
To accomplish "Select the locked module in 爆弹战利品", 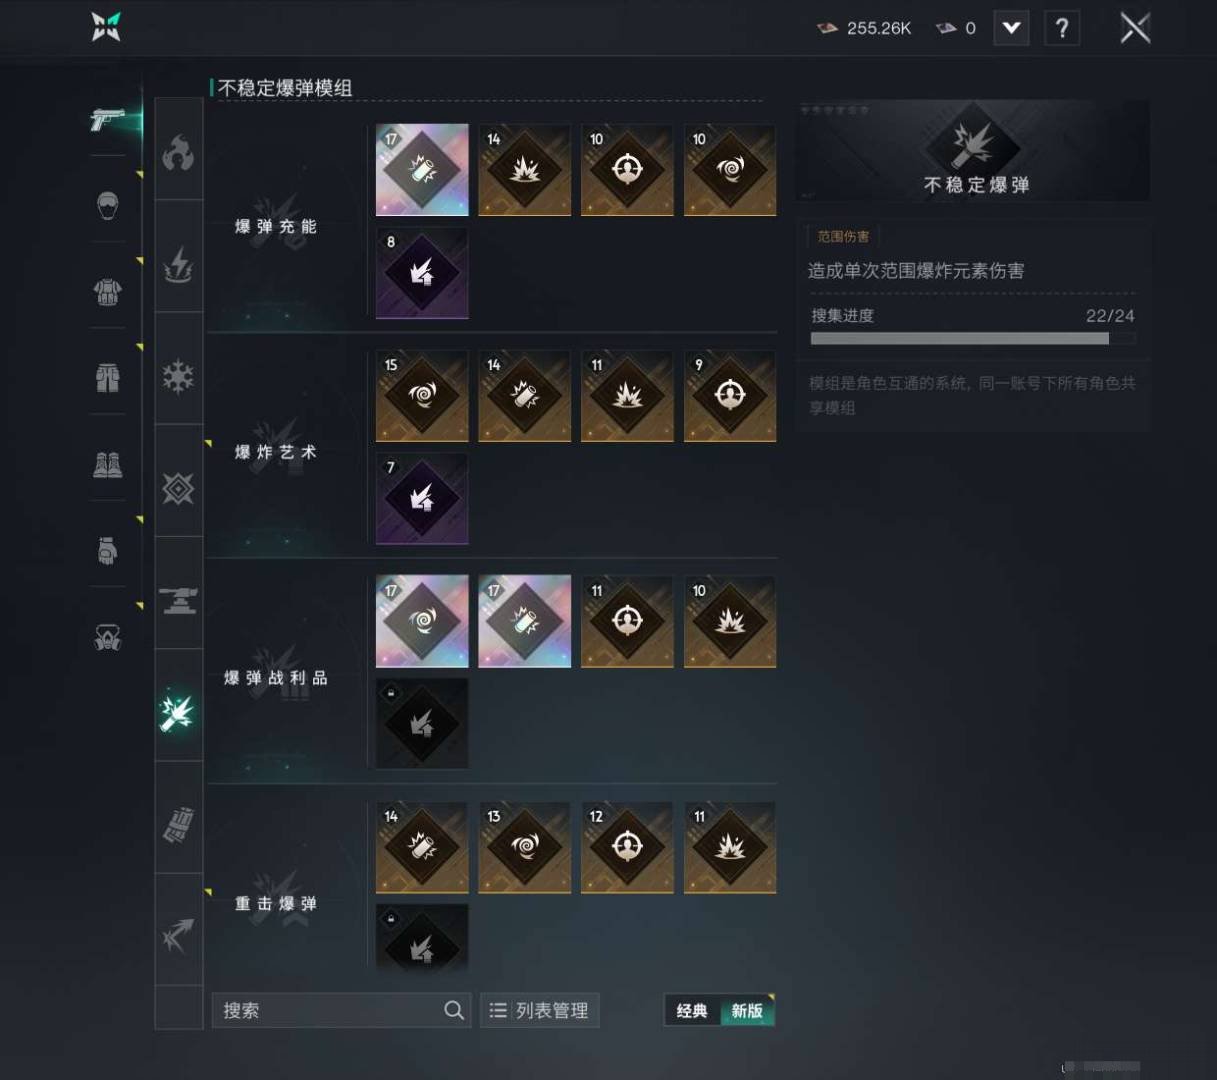I will [x=422, y=724].
